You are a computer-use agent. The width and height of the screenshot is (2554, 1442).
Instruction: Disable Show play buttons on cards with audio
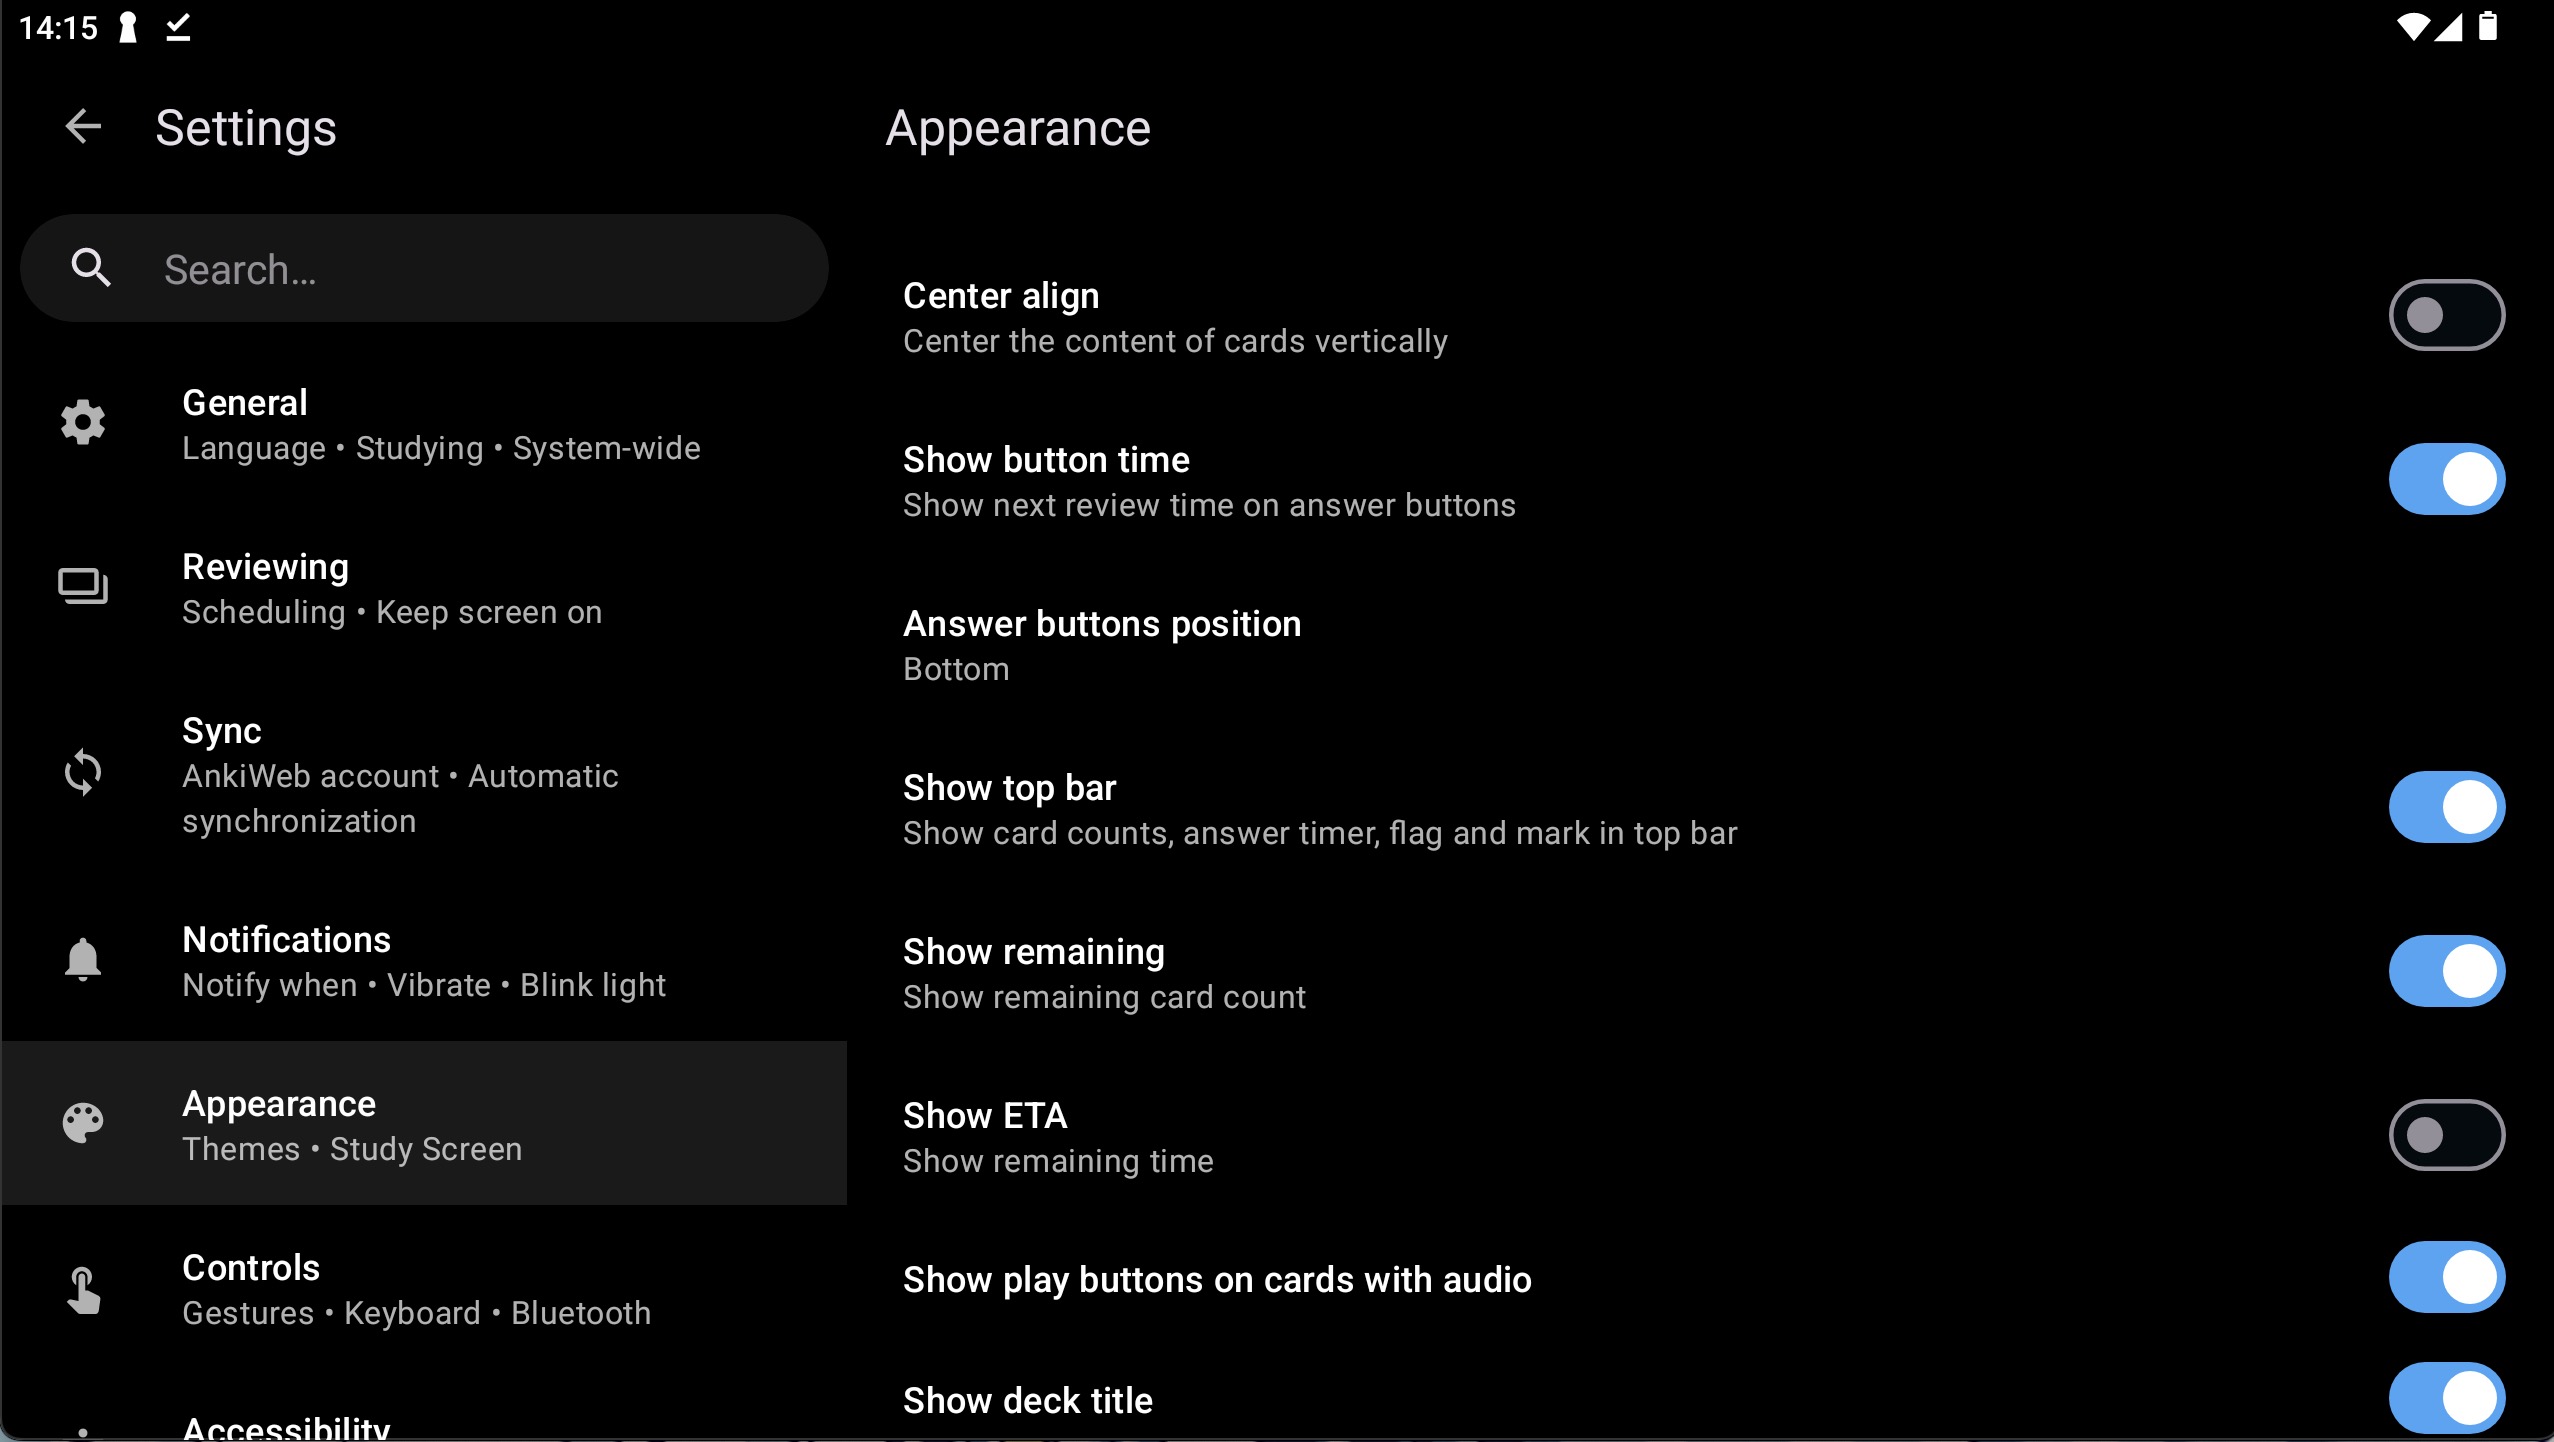point(2446,1277)
